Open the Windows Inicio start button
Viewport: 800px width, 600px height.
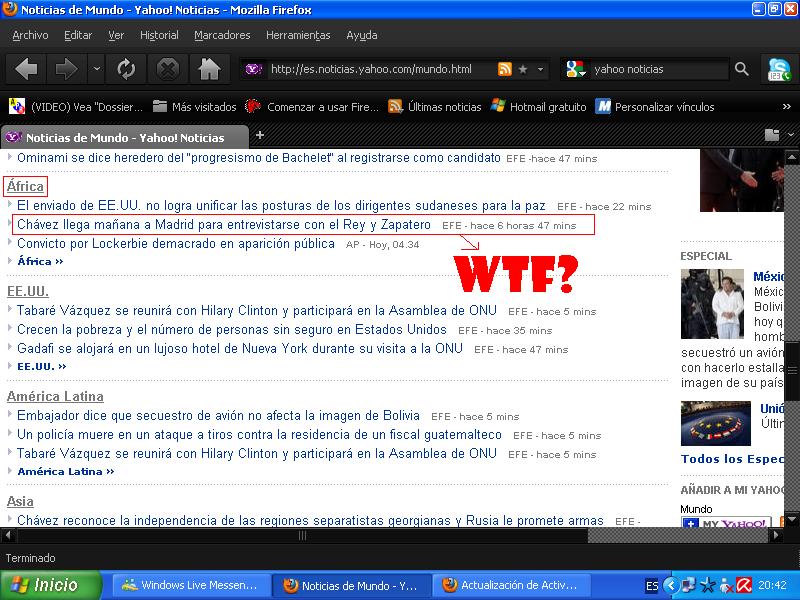tap(51, 585)
